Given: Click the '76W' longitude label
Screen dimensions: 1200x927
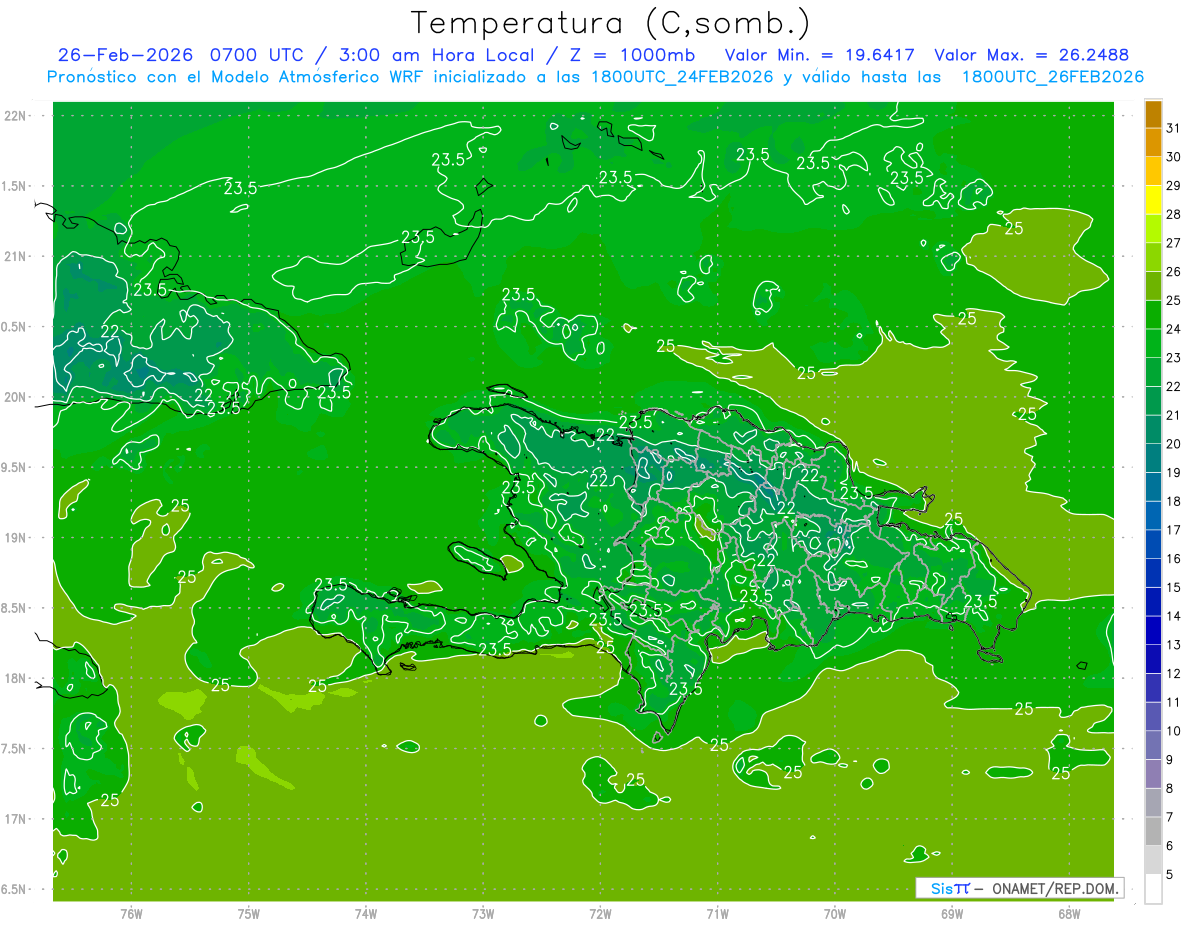Looking at the screenshot, I should click(x=131, y=914).
